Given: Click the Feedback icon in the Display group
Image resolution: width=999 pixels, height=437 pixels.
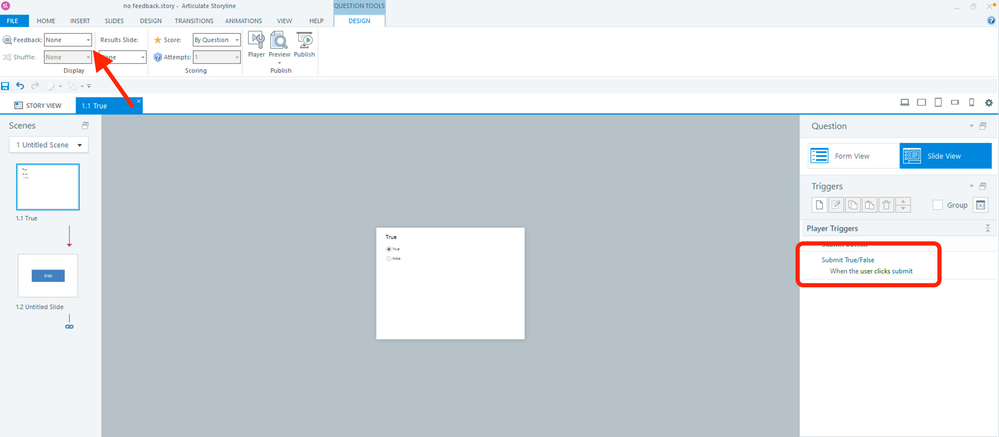Looking at the screenshot, I should pos(7,39).
